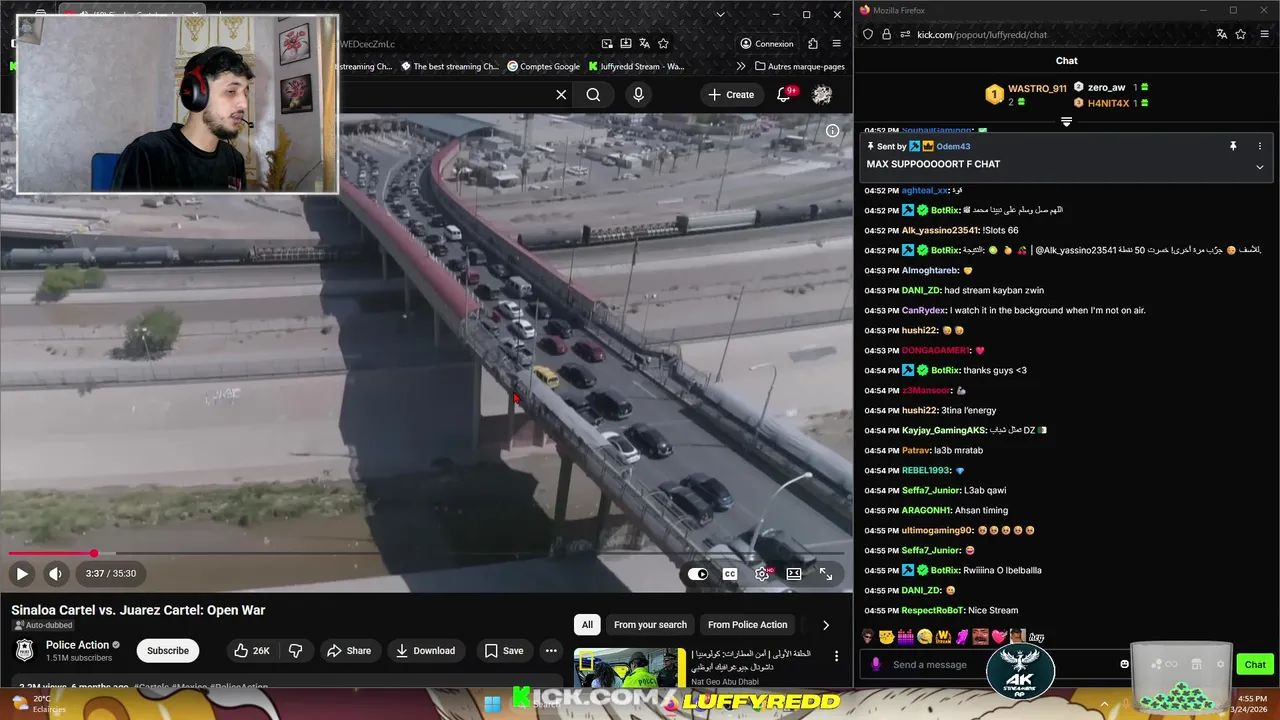Screen dimensions: 1280x720
Task: Search YouTube with your voice
Action: point(638,95)
